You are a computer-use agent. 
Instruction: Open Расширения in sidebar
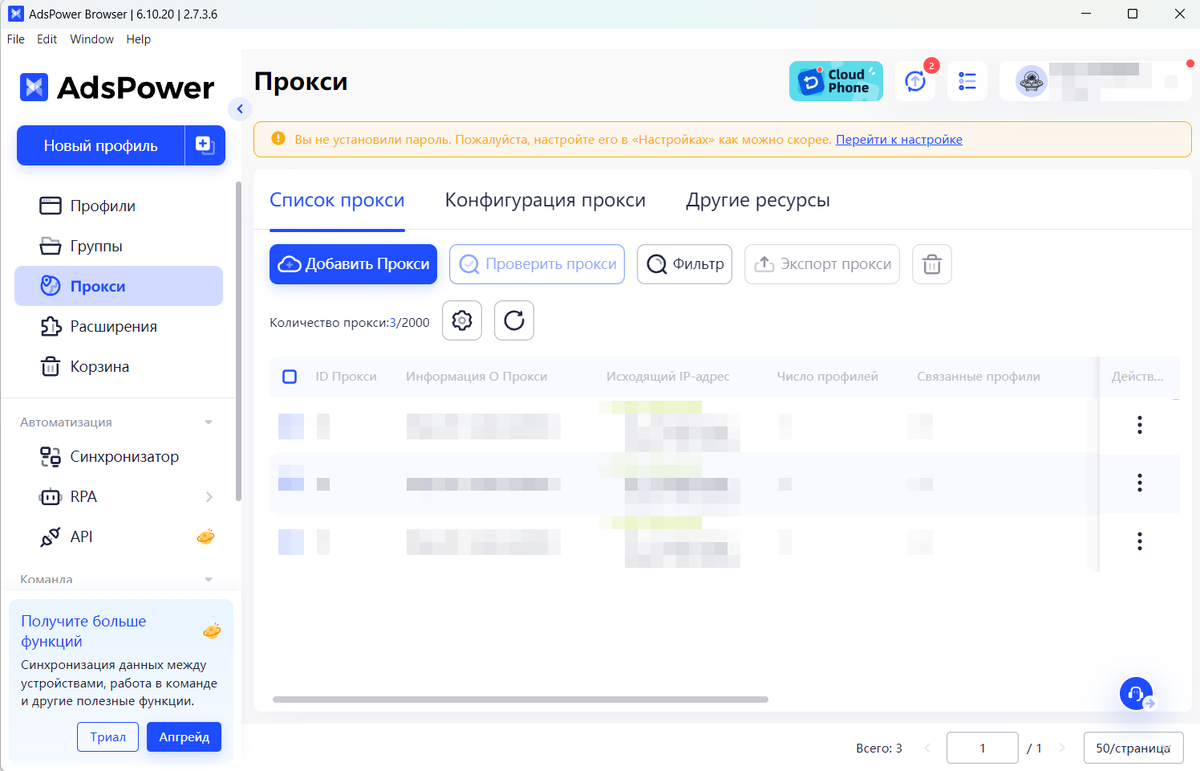click(118, 326)
